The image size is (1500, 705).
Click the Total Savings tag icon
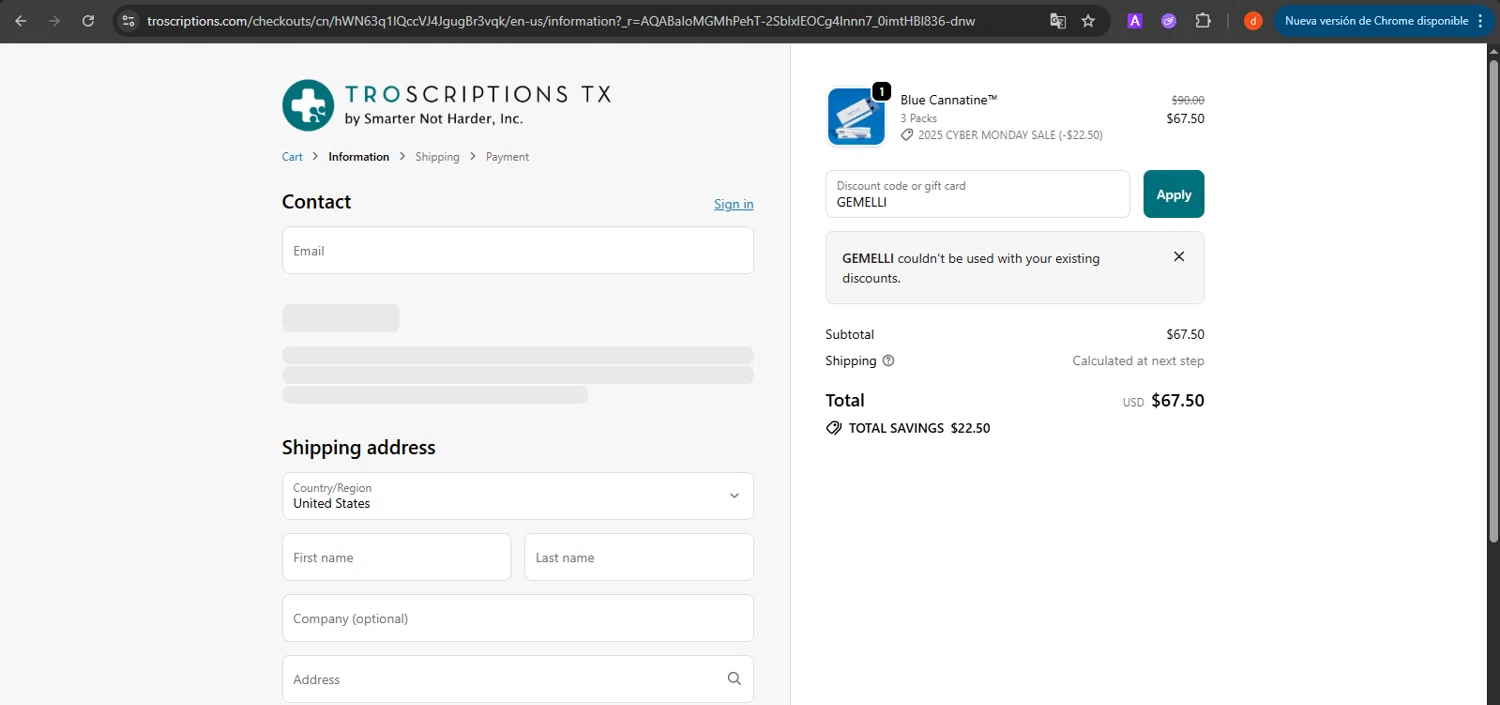tap(834, 428)
